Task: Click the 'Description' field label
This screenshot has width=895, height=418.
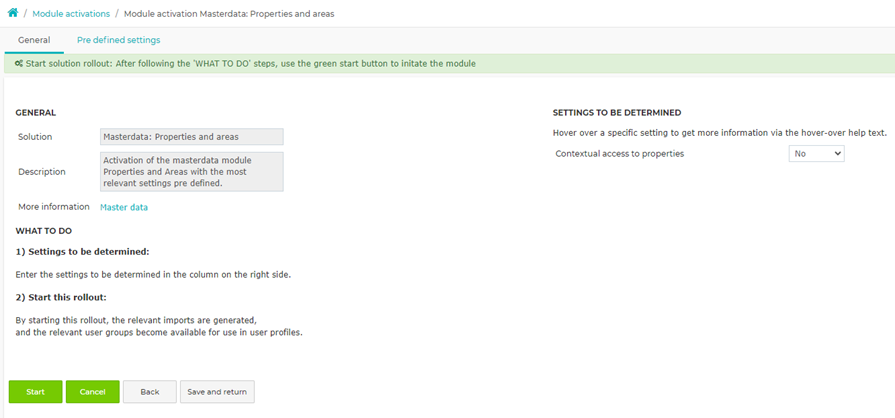Action: pos(42,171)
